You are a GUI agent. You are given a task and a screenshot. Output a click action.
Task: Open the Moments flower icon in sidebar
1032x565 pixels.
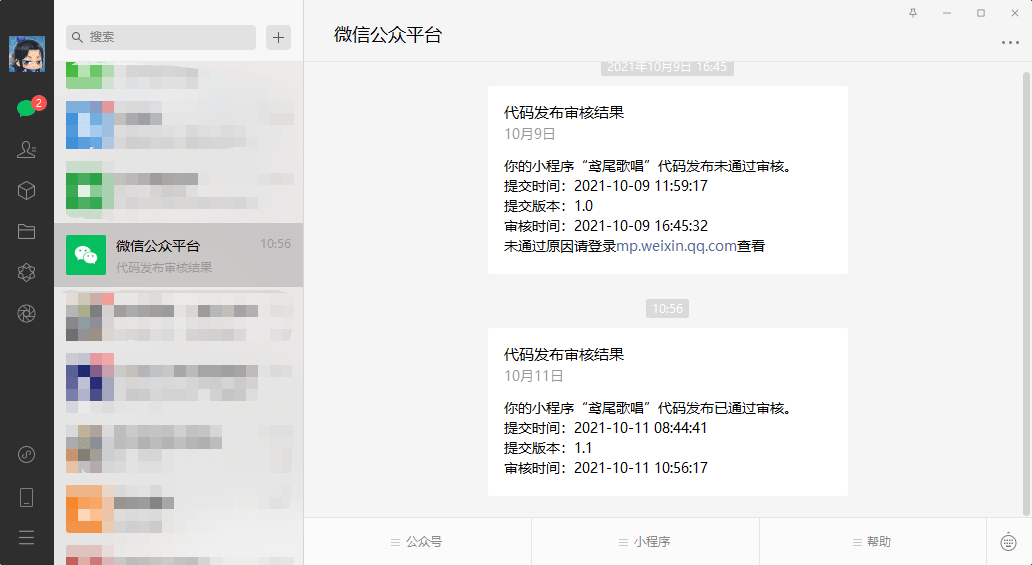coord(26,272)
